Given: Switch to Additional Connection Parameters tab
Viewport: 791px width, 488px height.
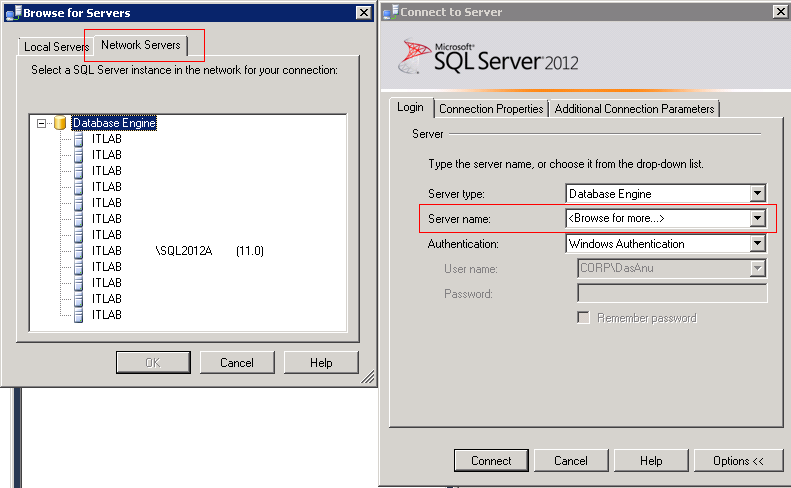Looking at the screenshot, I should tap(634, 108).
